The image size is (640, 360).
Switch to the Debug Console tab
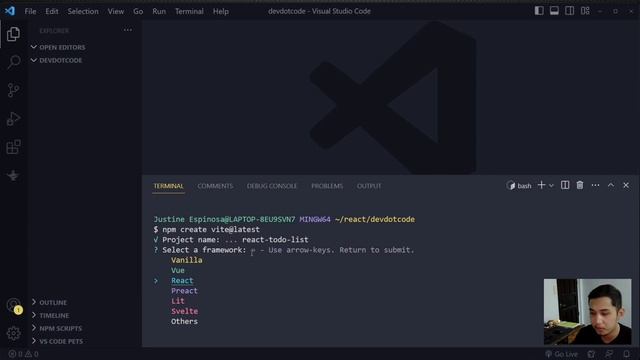(272, 186)
